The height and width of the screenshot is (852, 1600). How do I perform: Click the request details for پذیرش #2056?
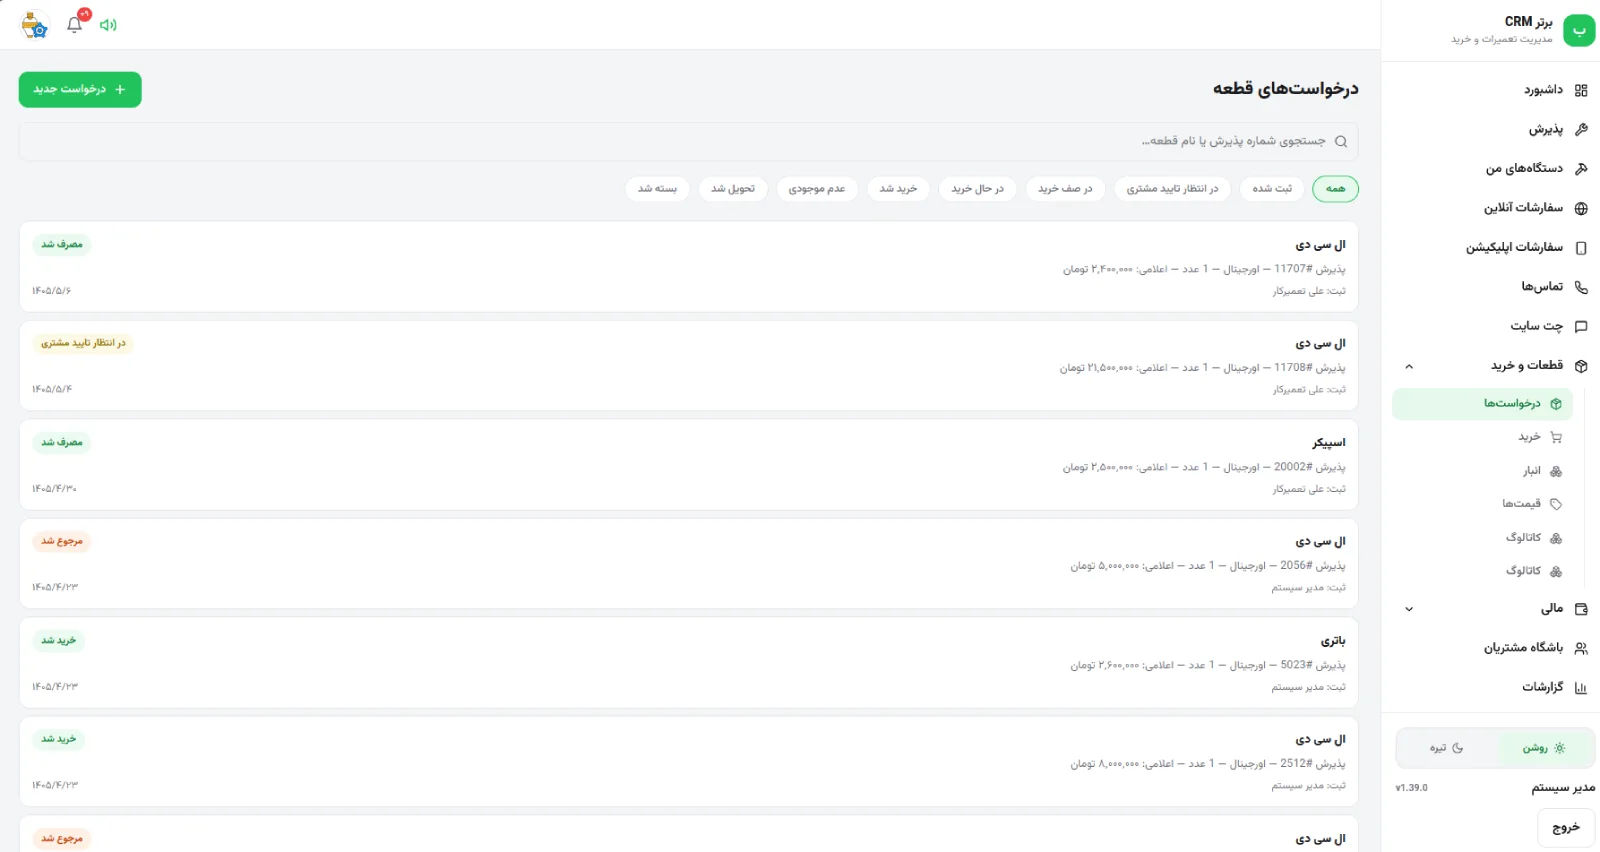pos(1208,566)
